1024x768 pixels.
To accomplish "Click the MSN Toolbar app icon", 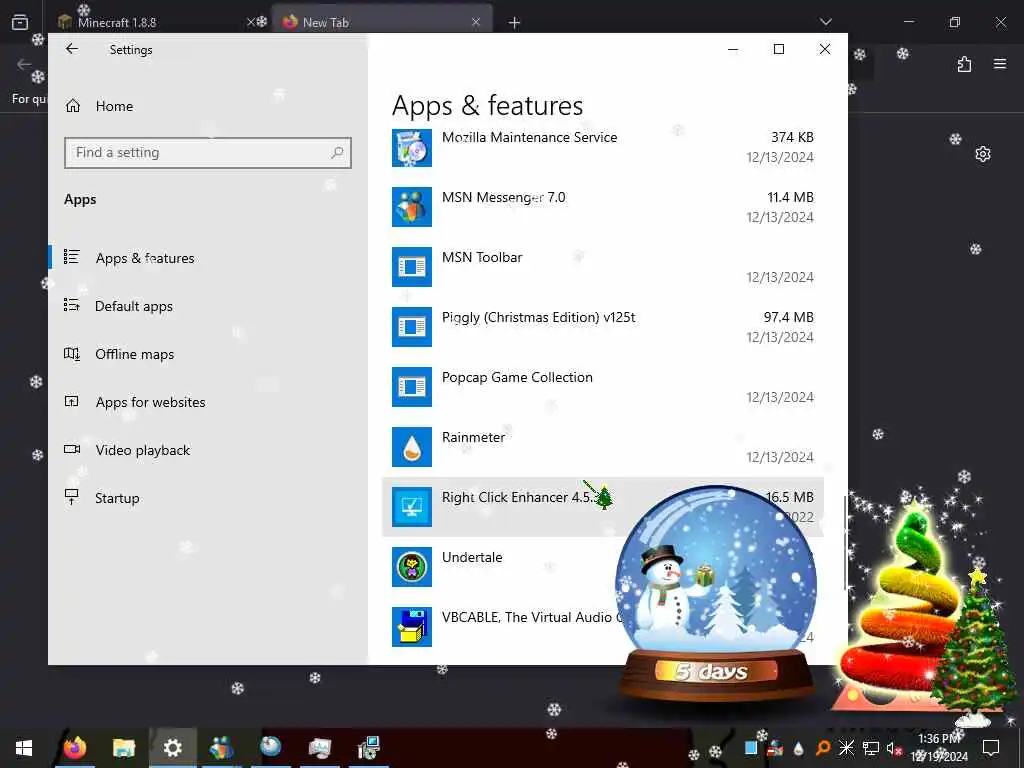I will pyautogui.click(x=411, y=266).
